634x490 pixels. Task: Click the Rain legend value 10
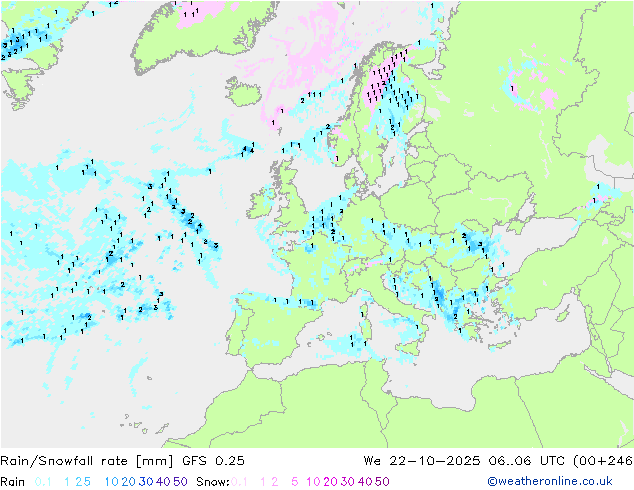(x=112, y=482)
